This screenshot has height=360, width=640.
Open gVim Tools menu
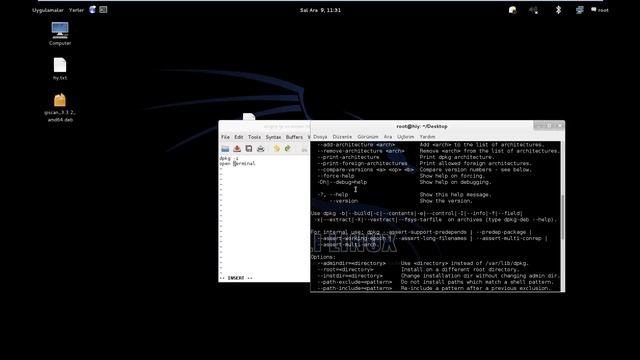click(x=254, y=137)
